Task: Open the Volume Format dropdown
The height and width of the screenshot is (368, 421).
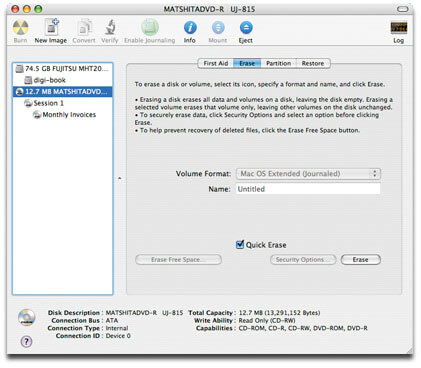Action: click(308, 174)
